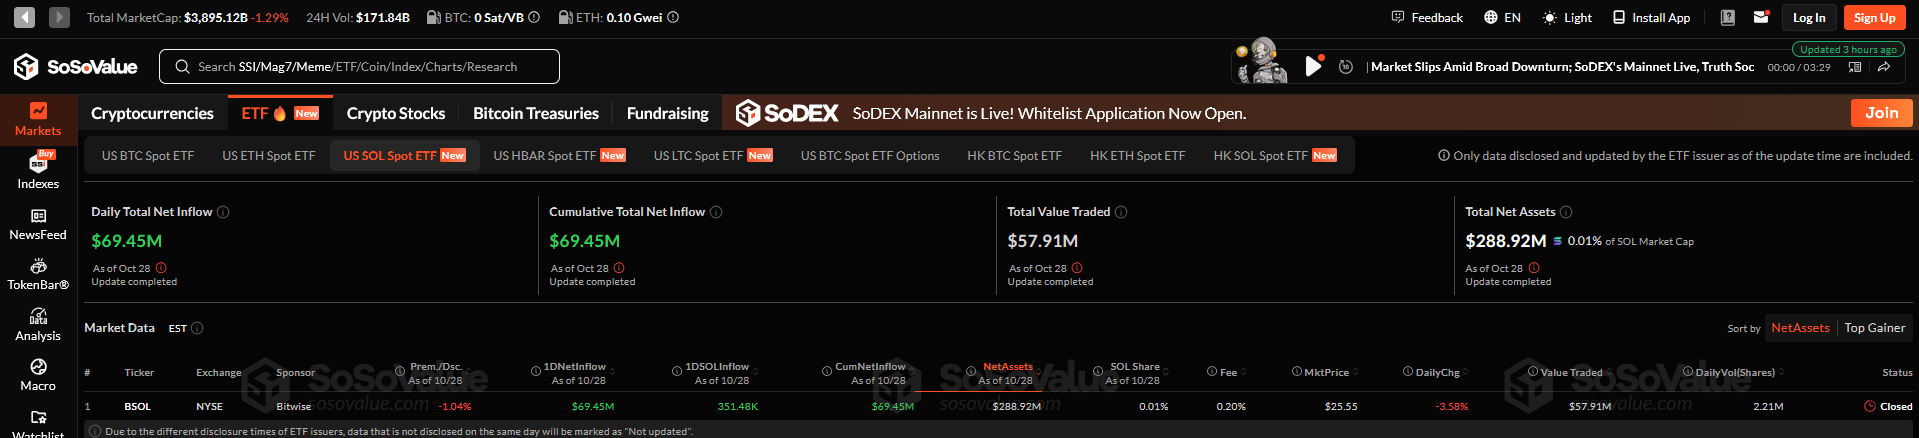Open the Crypto Stocks tab
Viewport: 1919px width, 438px height.
pos(395,113)
